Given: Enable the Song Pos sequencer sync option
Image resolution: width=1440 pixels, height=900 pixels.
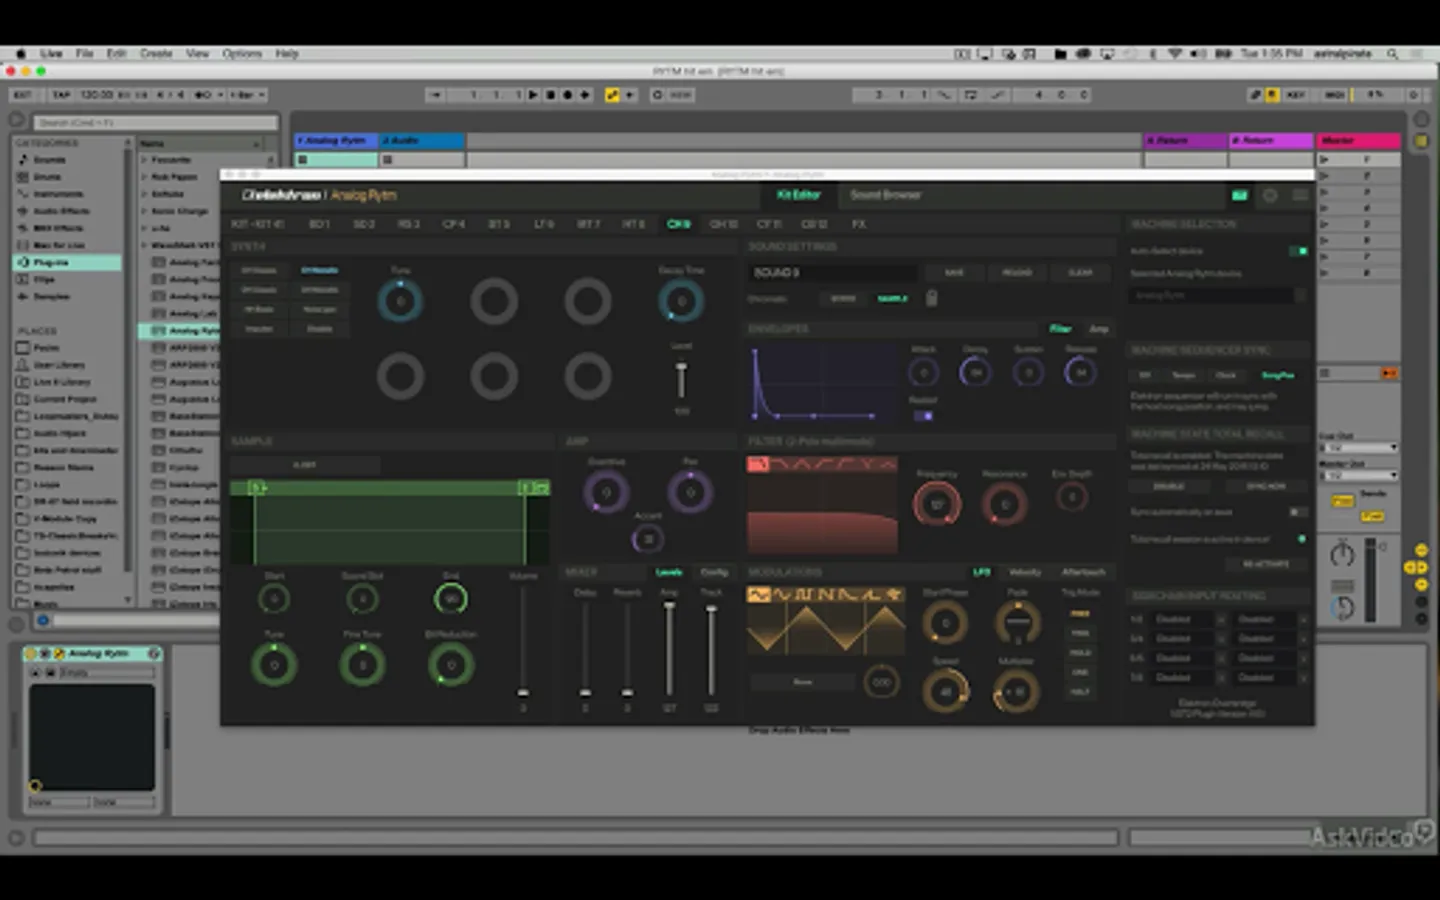Looking at the screenshot, I should [1277, 375].
